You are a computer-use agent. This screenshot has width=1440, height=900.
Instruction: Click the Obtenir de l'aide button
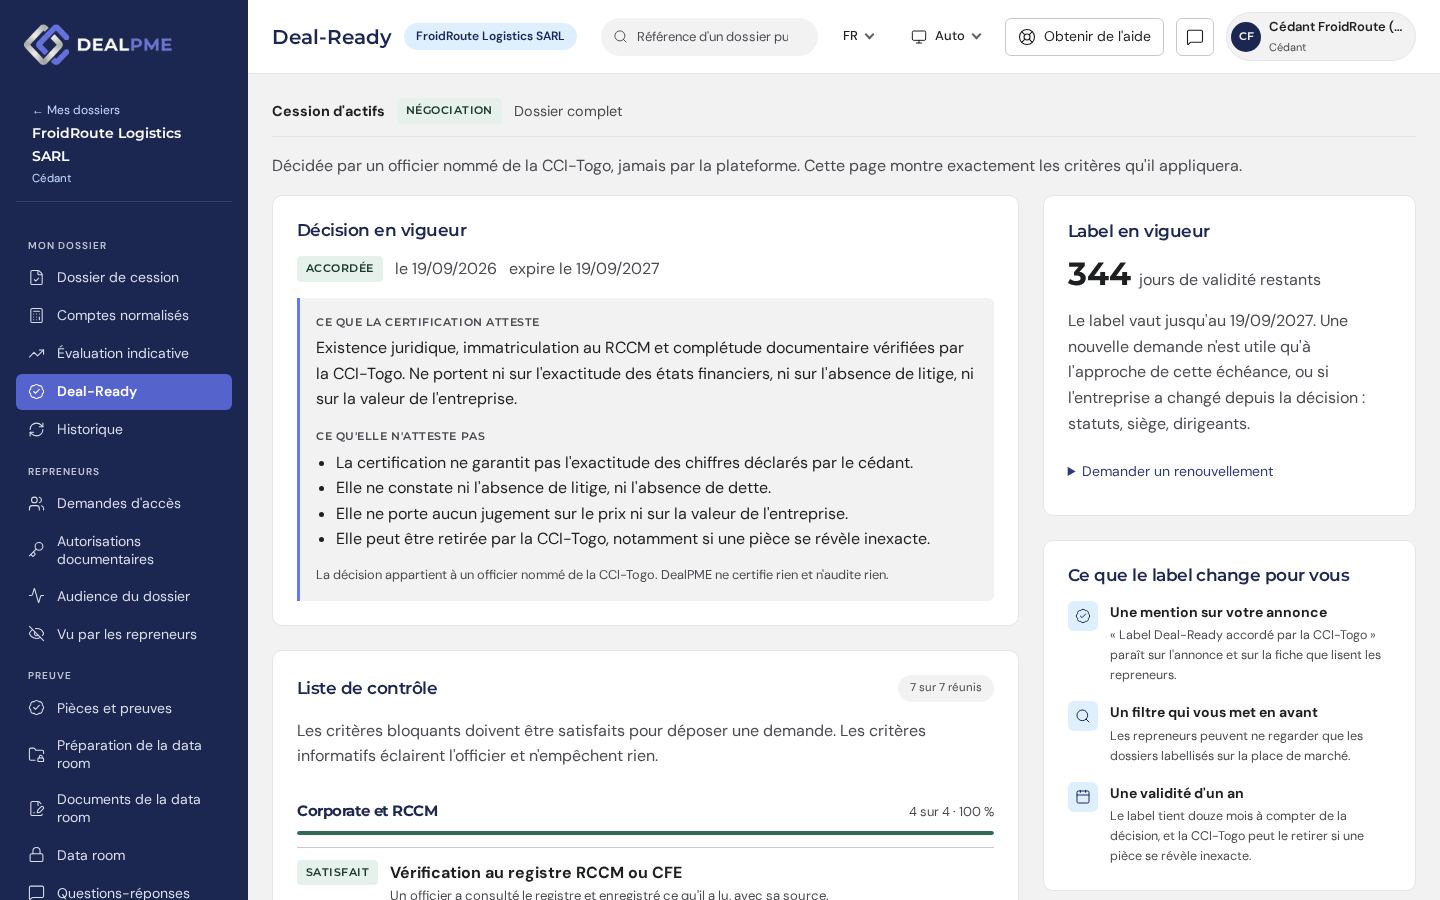click(x=1084, y=37)
